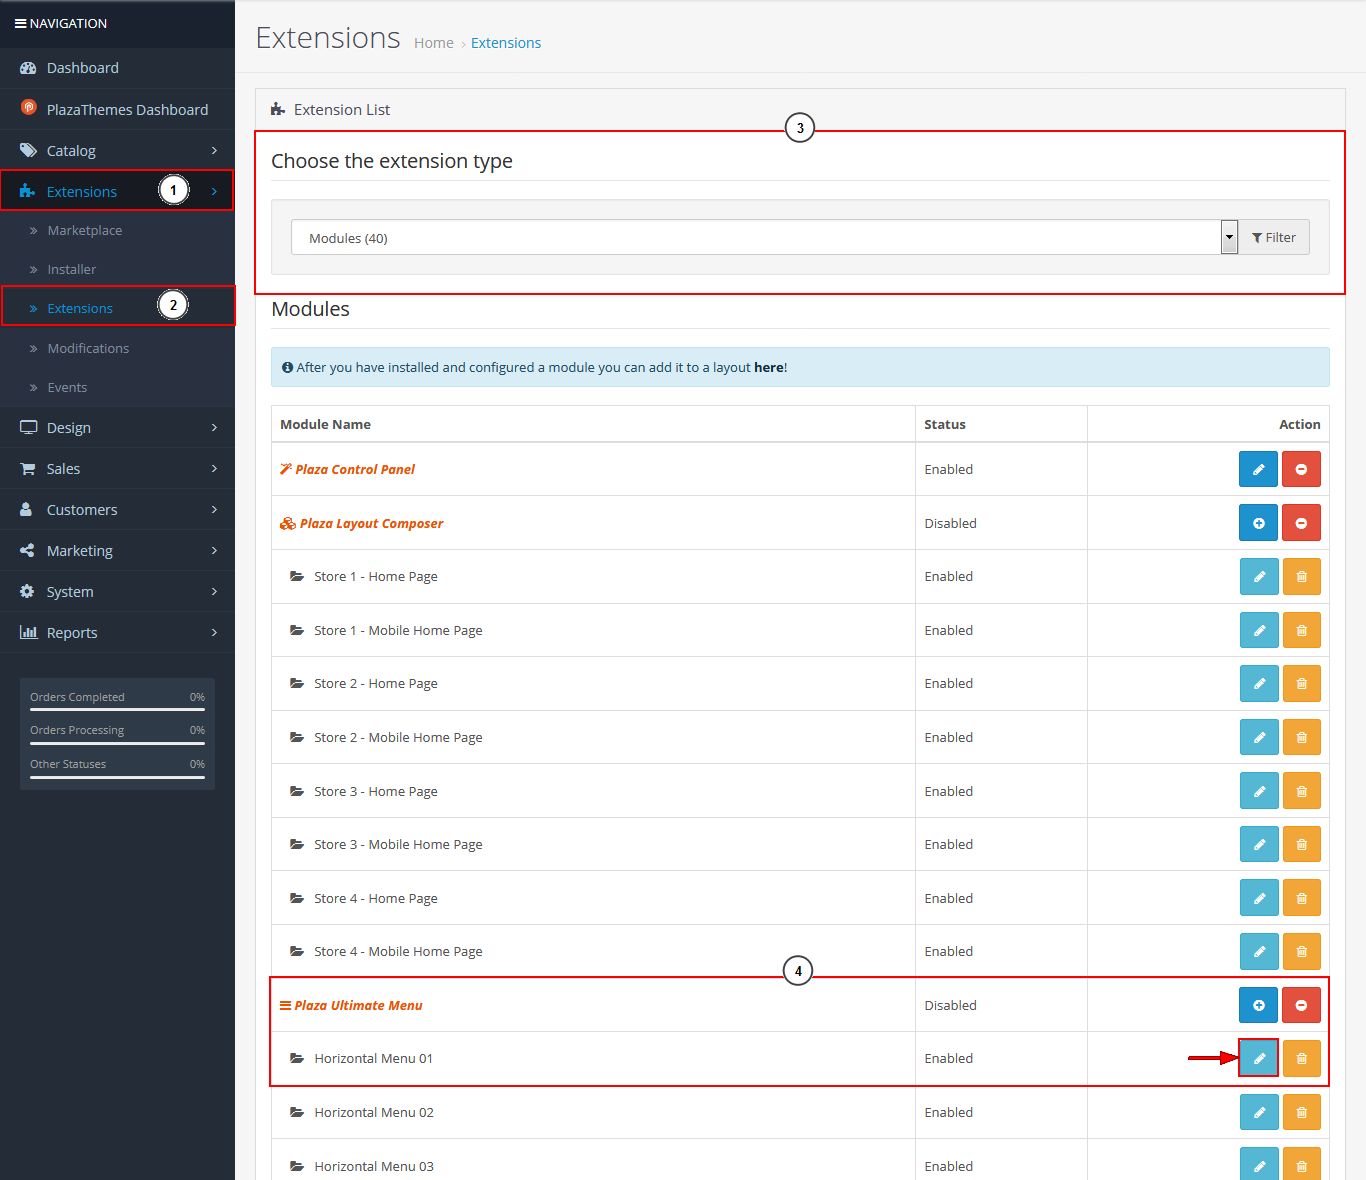The width and height of the screenshot is (1366, 1180).
Task: Edit Store 3 - Mobile Home Page
Action: point(1259,844)
